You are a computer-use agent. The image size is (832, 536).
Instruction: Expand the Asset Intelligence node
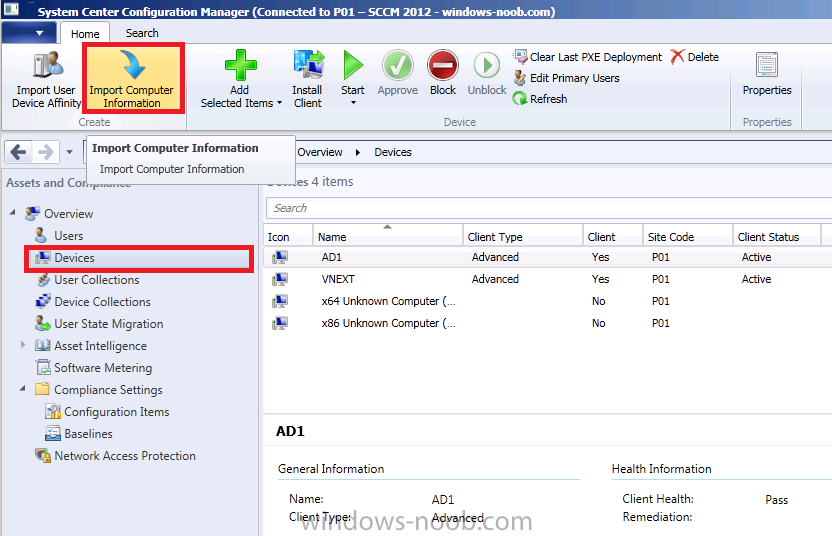pyautogui.click(x=23, y=345)
